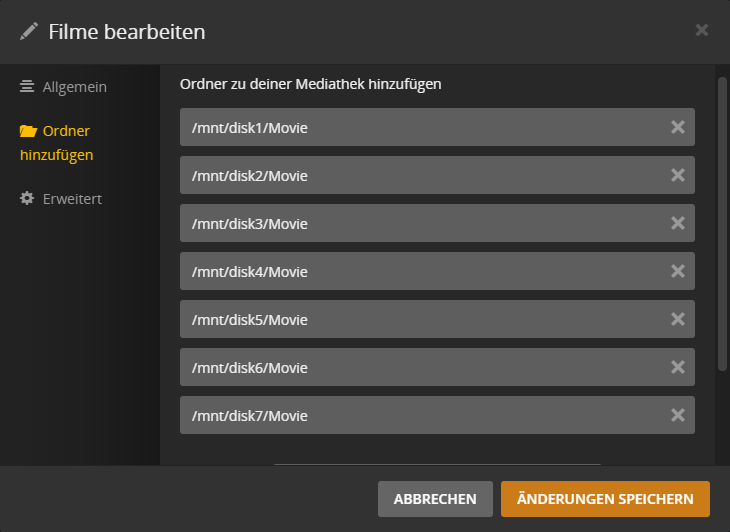730x532 pixels.
Task: Delete the /mnt/disk5/Movie path with its X
Action: tap(677, 319)
